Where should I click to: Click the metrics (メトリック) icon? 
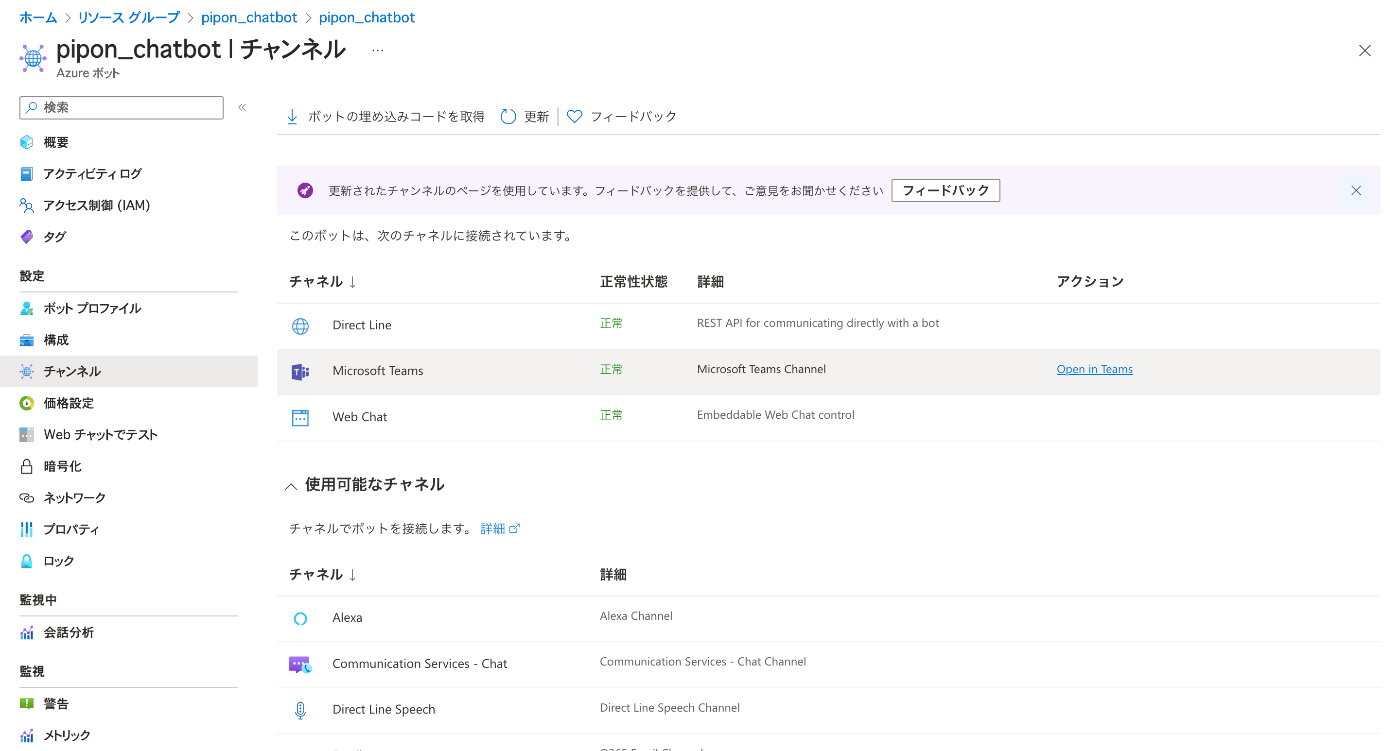click(27, 735)
